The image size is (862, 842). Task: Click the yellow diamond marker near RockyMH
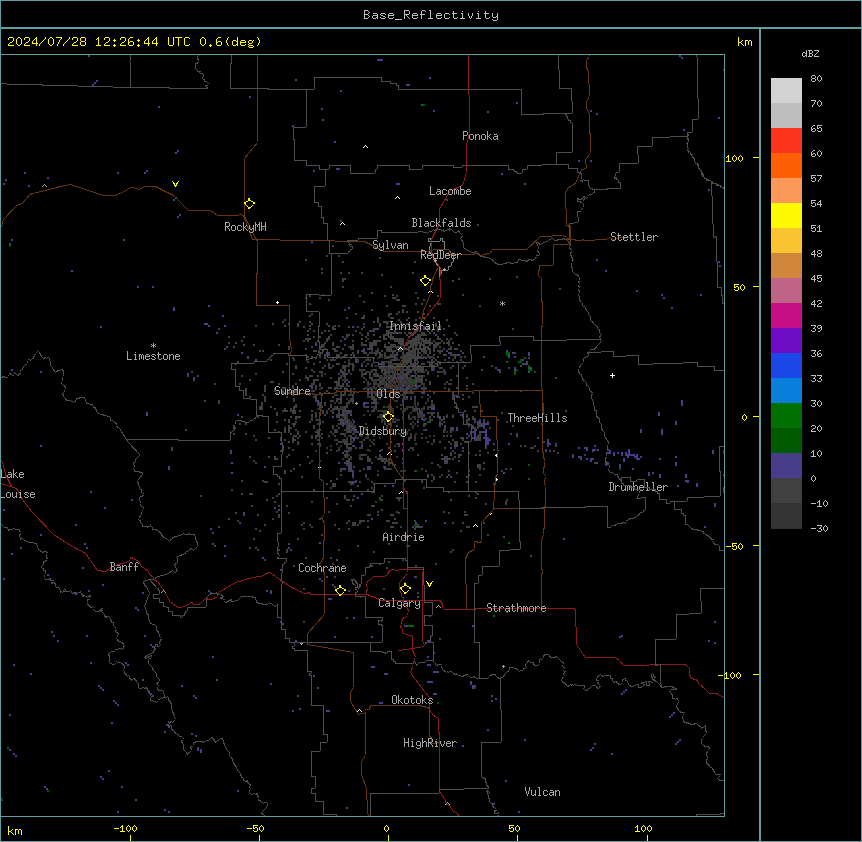click(x=249, y=204)
